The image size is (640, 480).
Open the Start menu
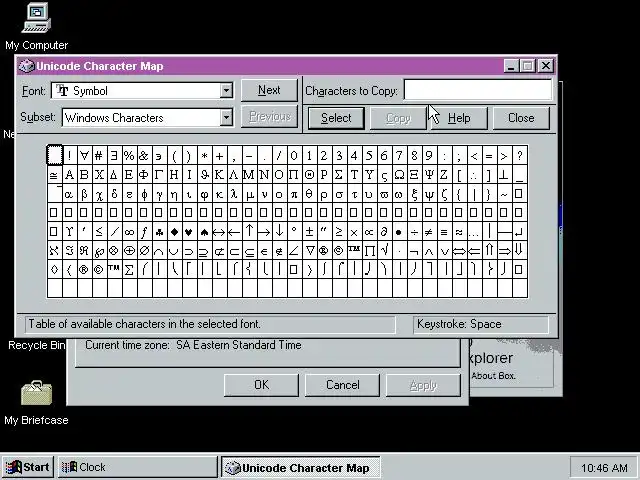pyautogui.click(x=27, y=467)
